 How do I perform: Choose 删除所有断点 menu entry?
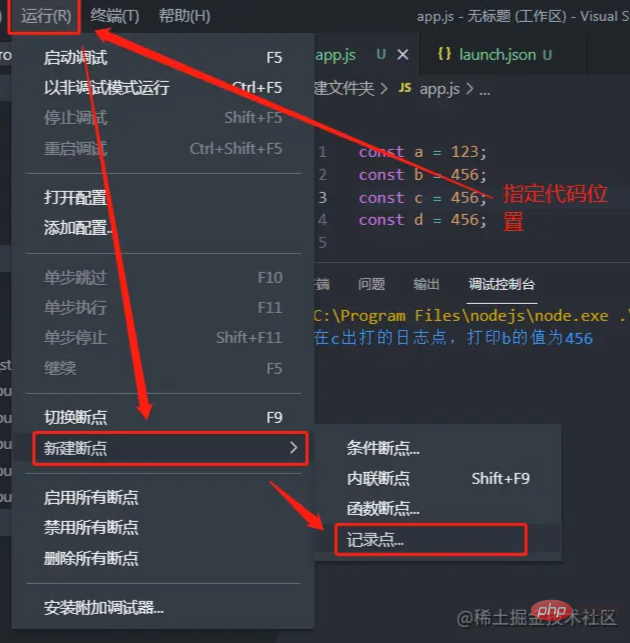click(x=163, y=558)
